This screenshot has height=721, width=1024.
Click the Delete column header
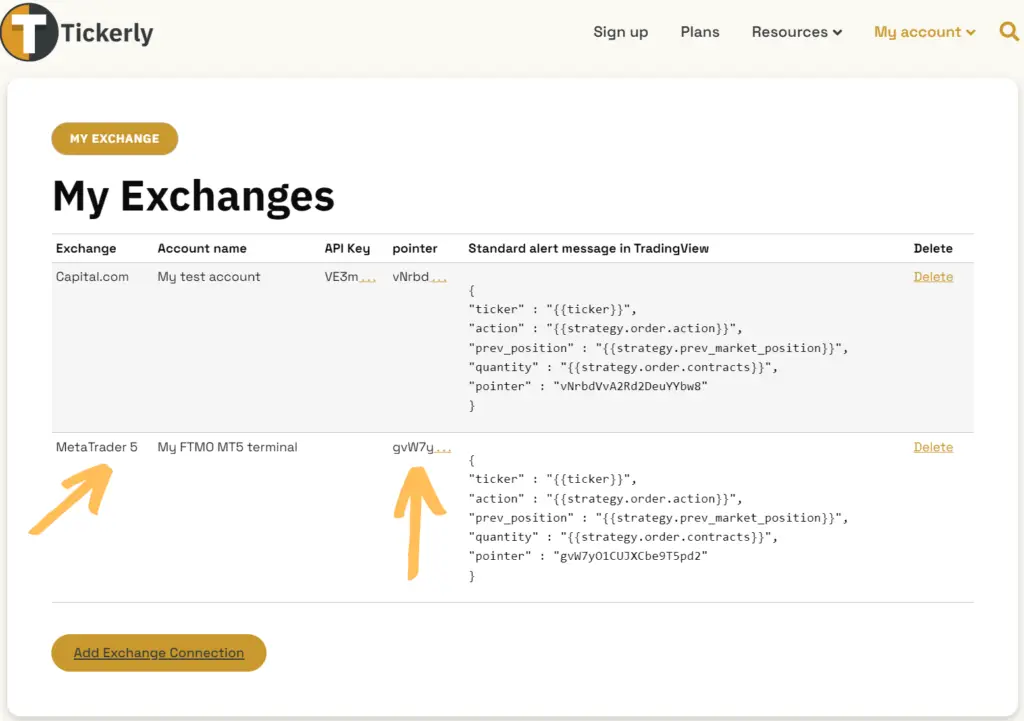[x=933, y=248]
